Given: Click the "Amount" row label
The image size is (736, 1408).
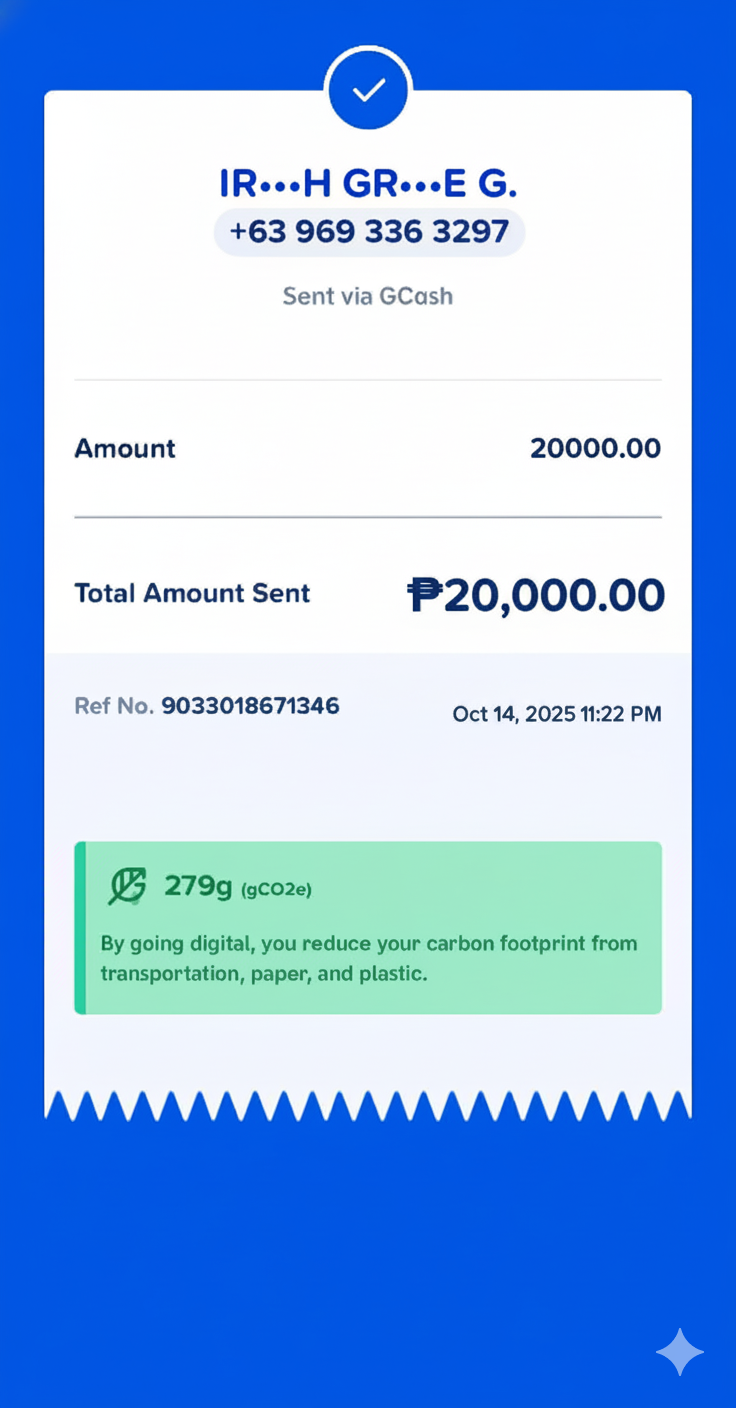Looking at the screenshot, I should (x=125, y=448).
